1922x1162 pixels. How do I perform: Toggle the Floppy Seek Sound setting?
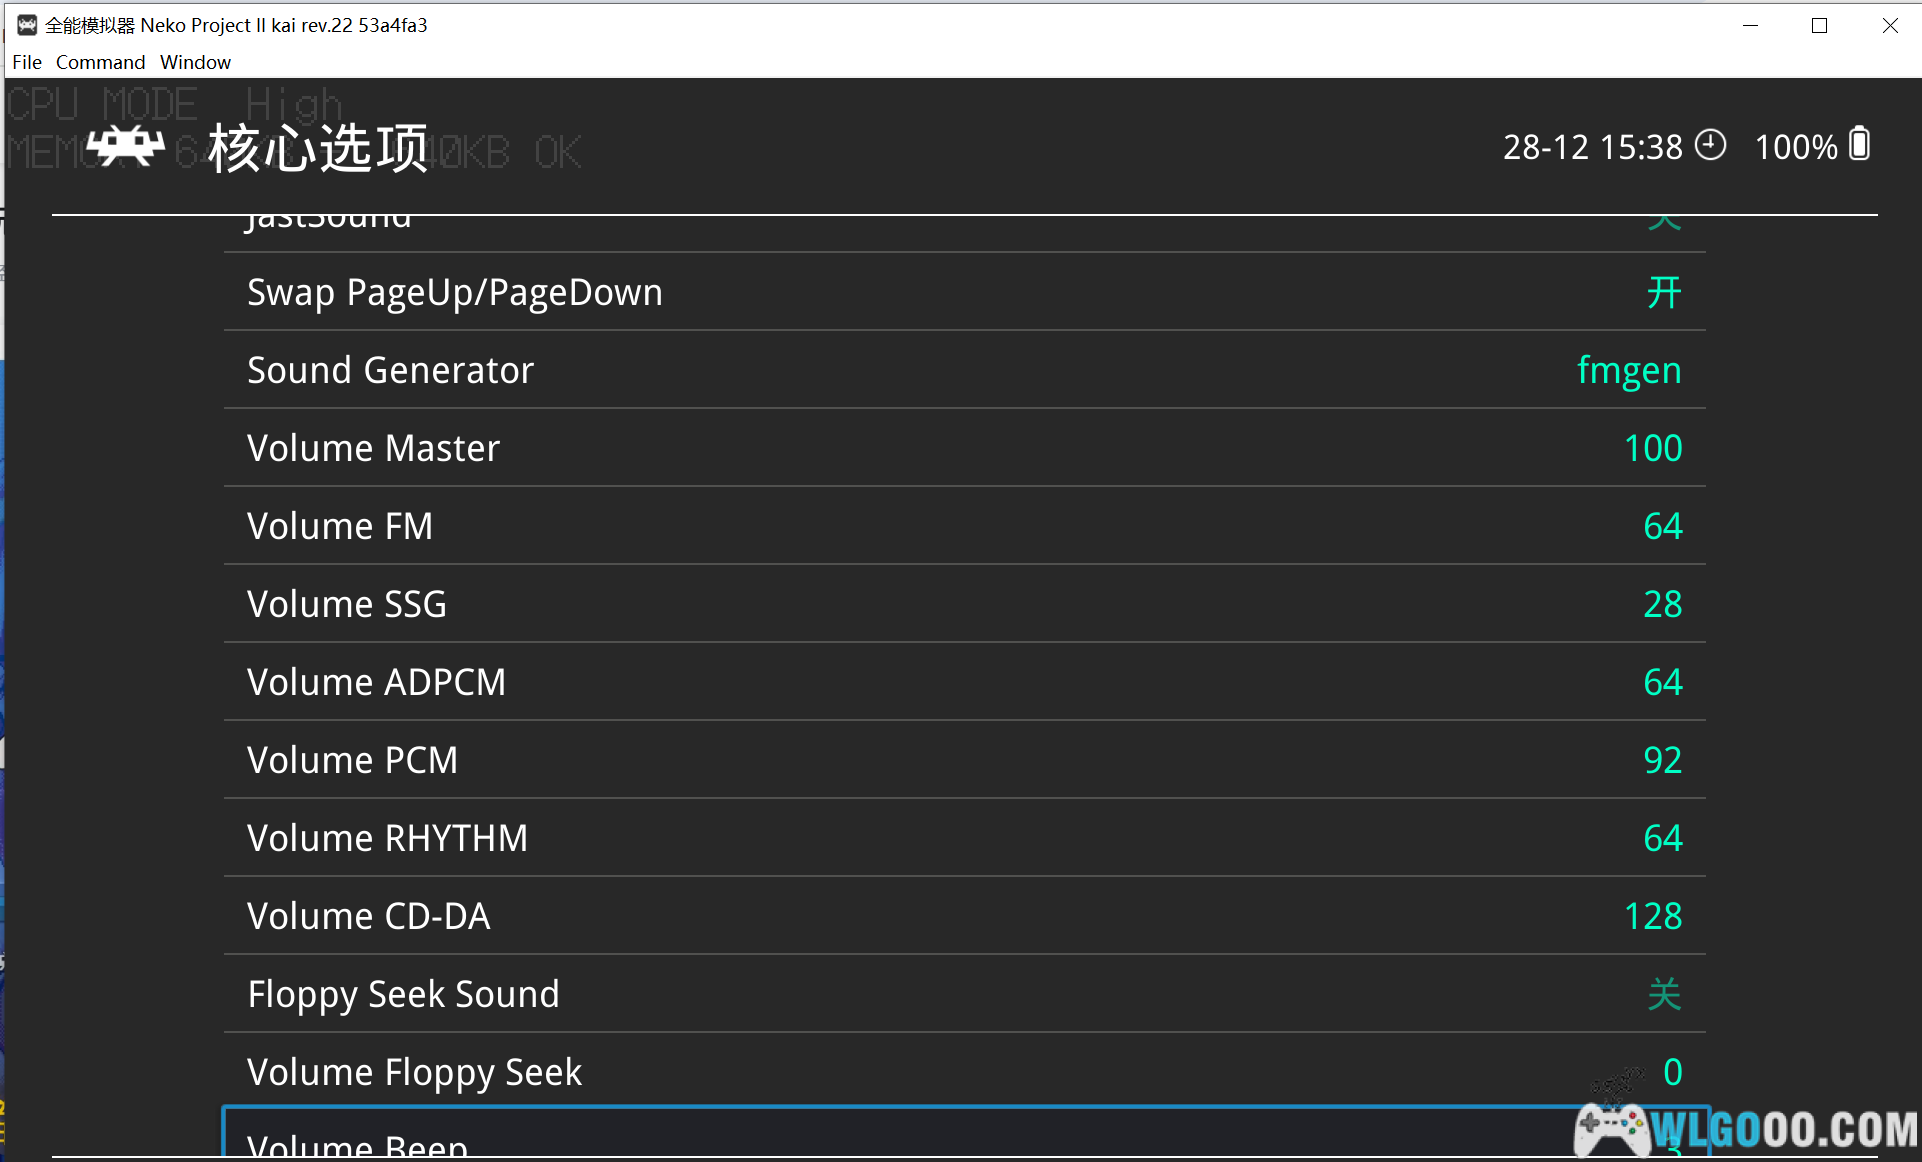(1663, 994)
